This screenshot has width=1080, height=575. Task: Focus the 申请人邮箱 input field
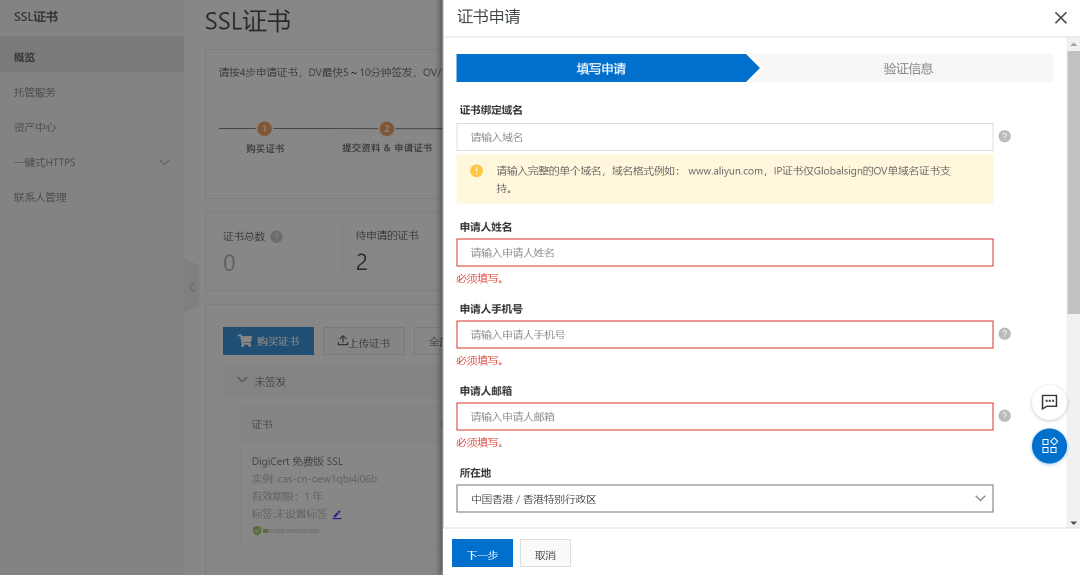click(x=725, y=417)
